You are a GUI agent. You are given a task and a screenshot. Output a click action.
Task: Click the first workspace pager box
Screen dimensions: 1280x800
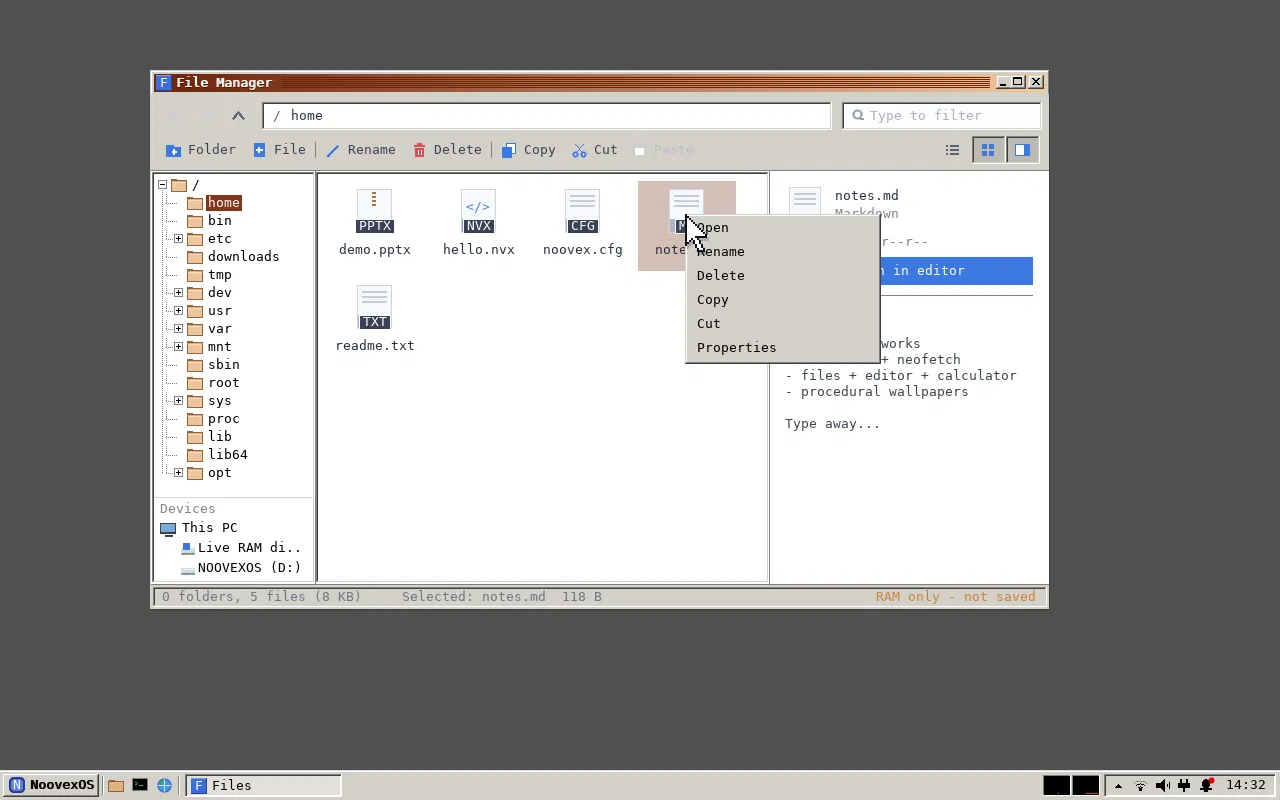[x=1057, y=786]
